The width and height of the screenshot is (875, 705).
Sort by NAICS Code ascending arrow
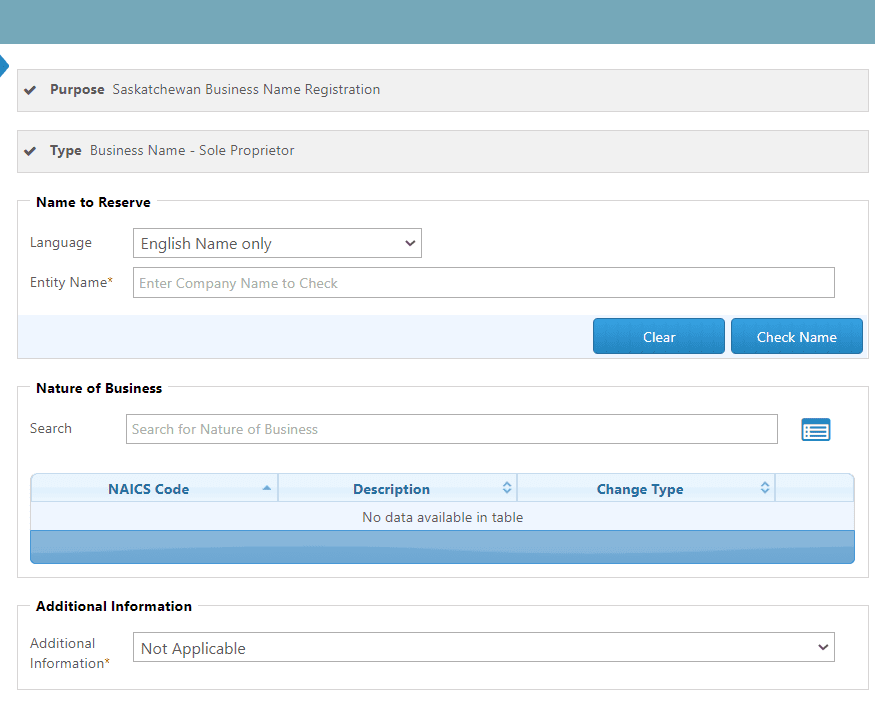click(267, 488)
